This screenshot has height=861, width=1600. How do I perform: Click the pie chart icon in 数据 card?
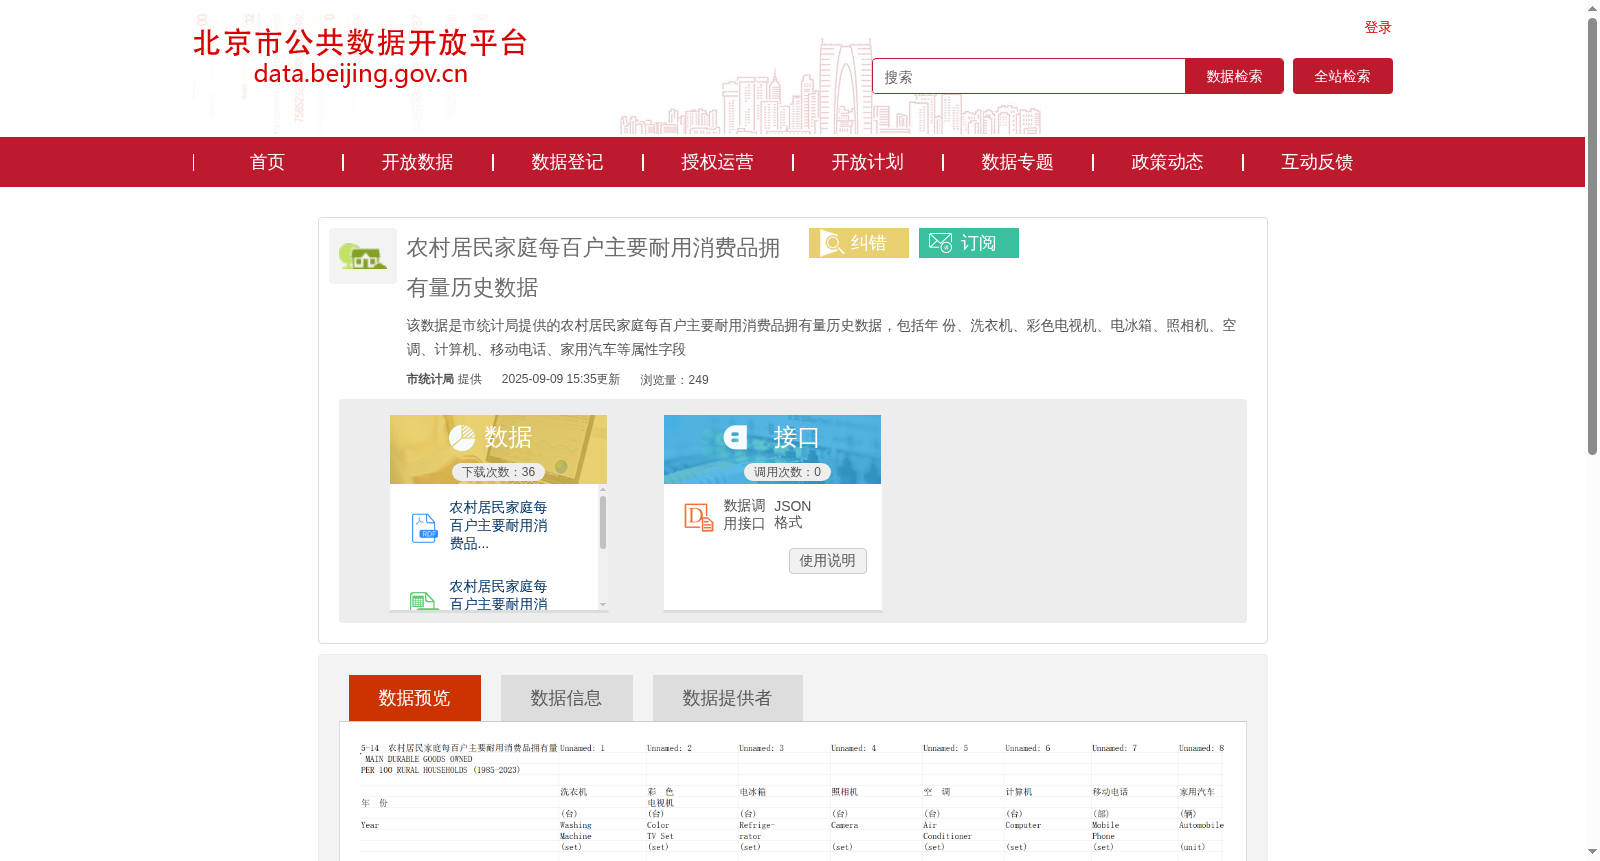tap(462, 437)
